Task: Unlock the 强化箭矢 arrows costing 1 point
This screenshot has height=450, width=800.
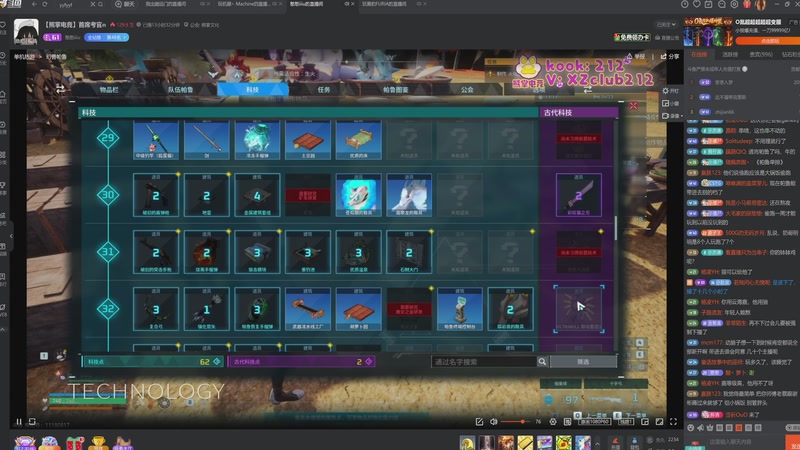Action: coord(207,309)
